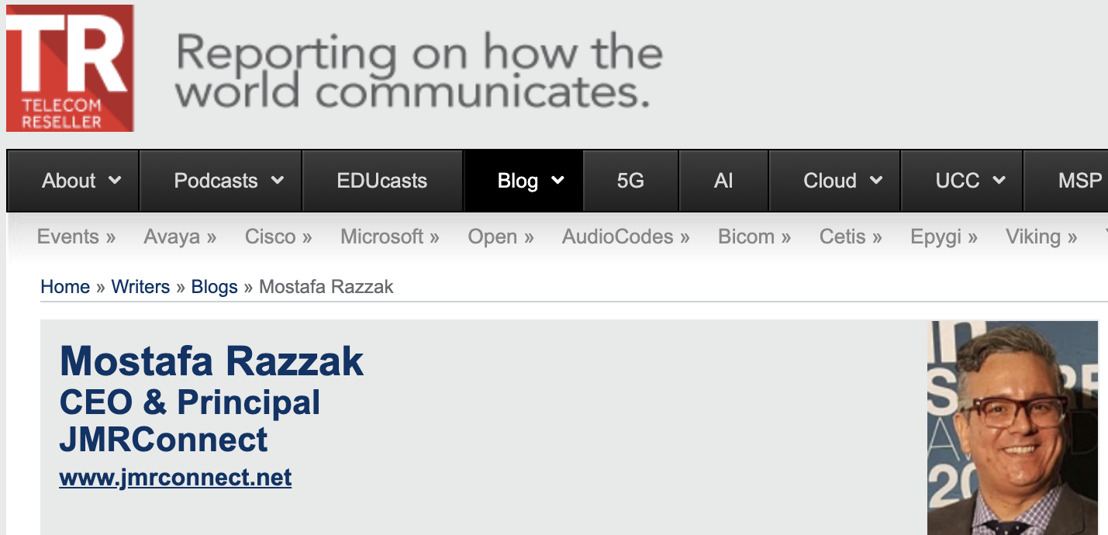The width and height of the screenshot is (1108, 535).
Task: Select the 5G navigation tab
Action: (631, 181)
